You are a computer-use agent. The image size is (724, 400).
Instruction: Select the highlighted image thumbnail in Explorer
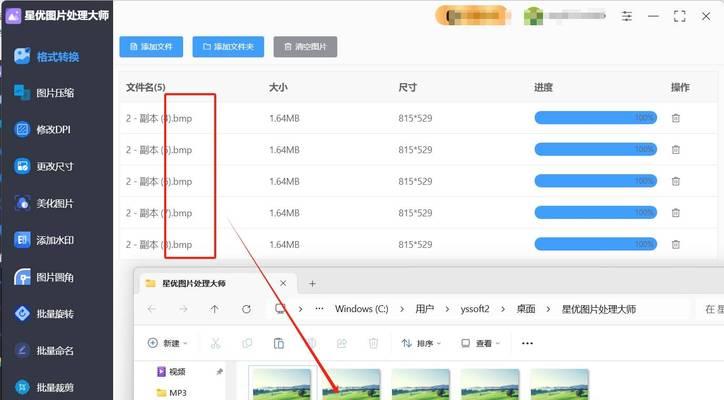(281, 384)
